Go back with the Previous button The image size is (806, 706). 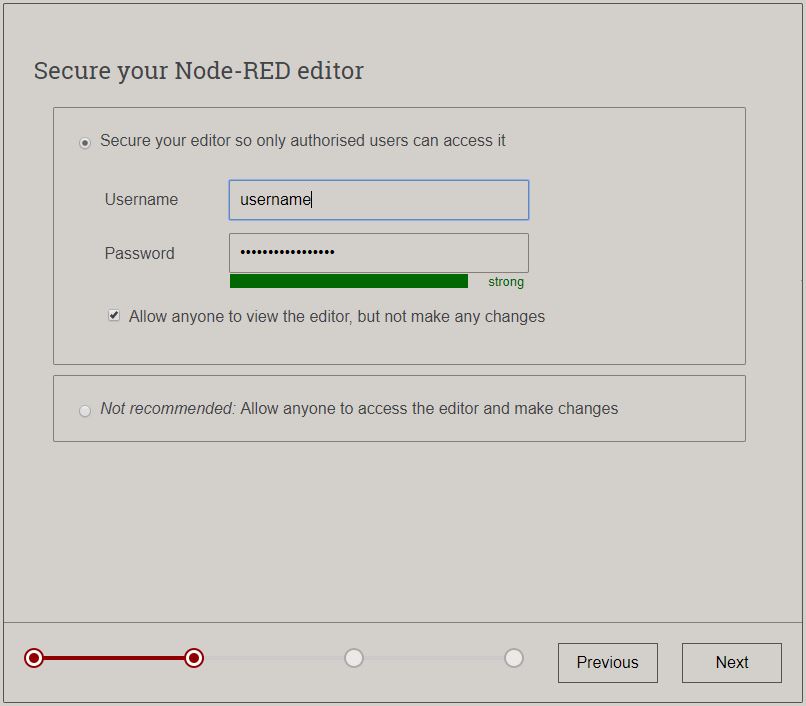pos(607,662)
